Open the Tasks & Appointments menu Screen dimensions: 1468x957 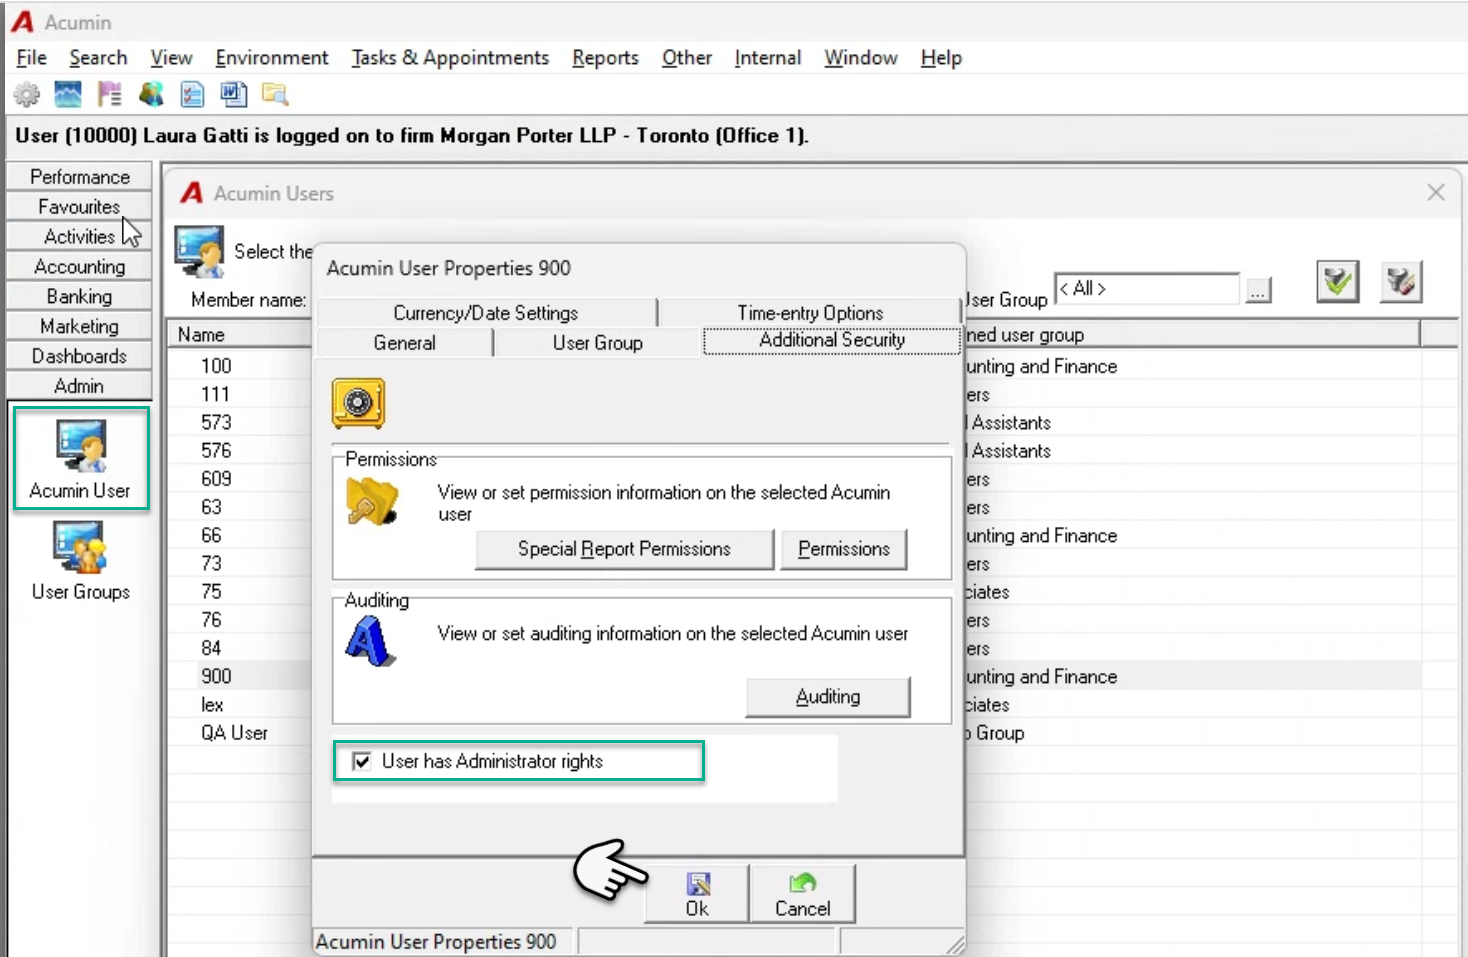click(x=450, y=58)
